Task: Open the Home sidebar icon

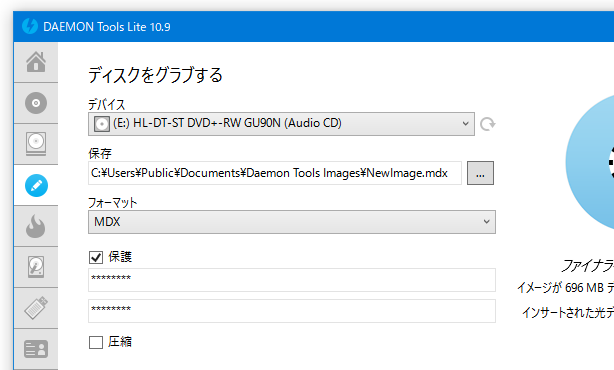Action: pos(36,62)
